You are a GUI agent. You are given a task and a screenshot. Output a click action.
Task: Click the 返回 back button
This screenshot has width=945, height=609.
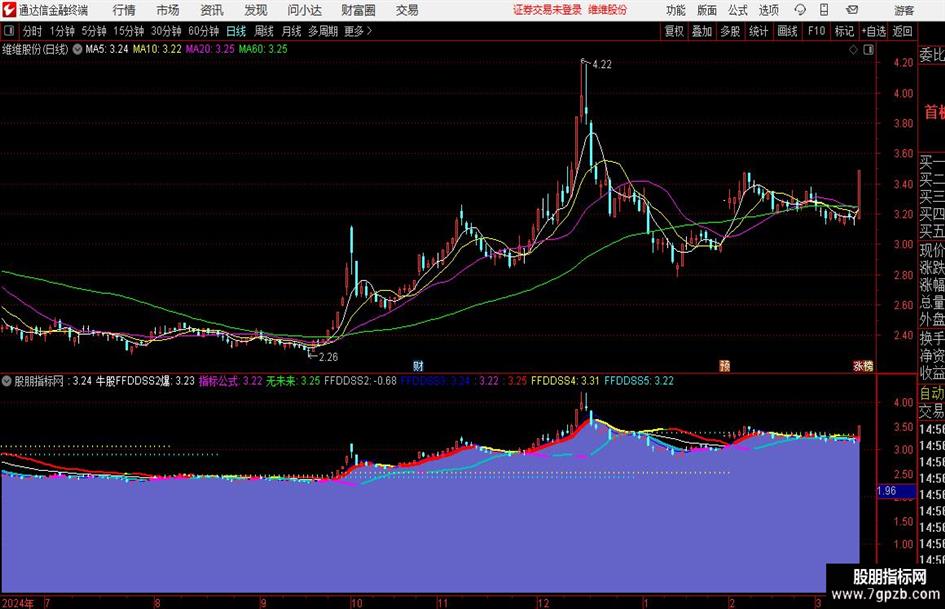pos(902,31)
